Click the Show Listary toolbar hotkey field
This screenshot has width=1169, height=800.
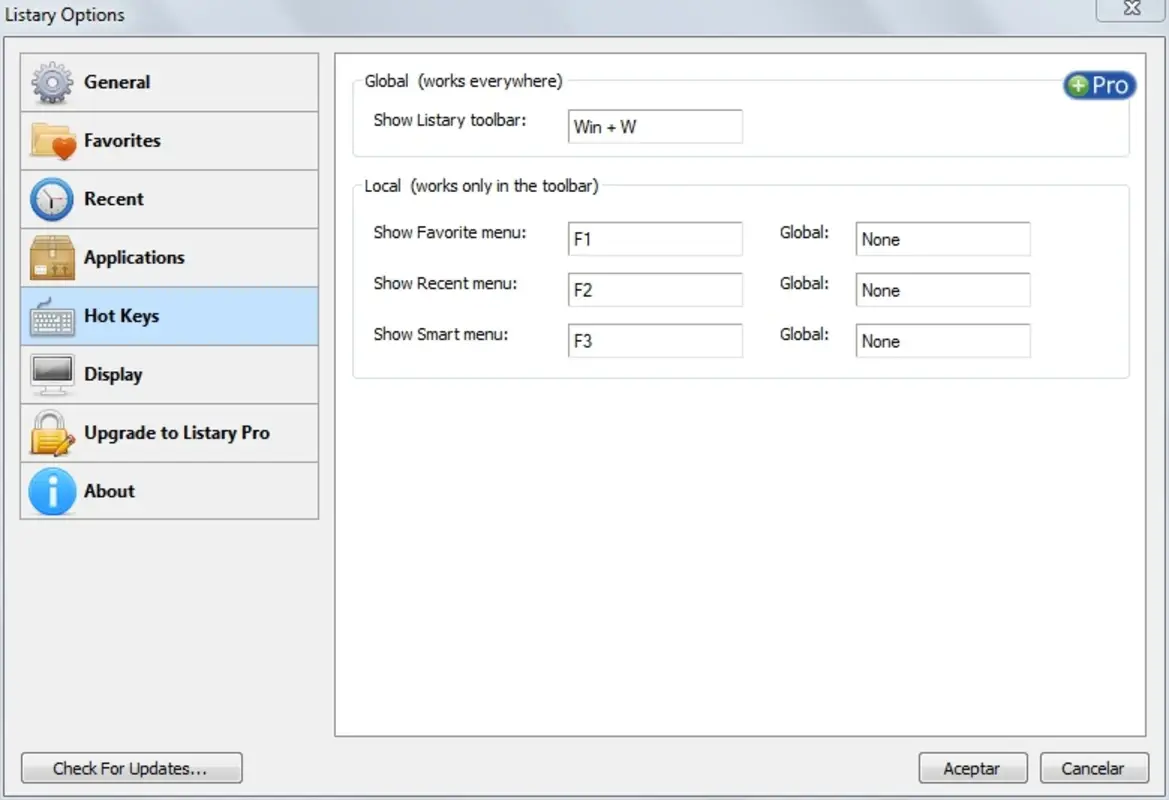point(654,126)
